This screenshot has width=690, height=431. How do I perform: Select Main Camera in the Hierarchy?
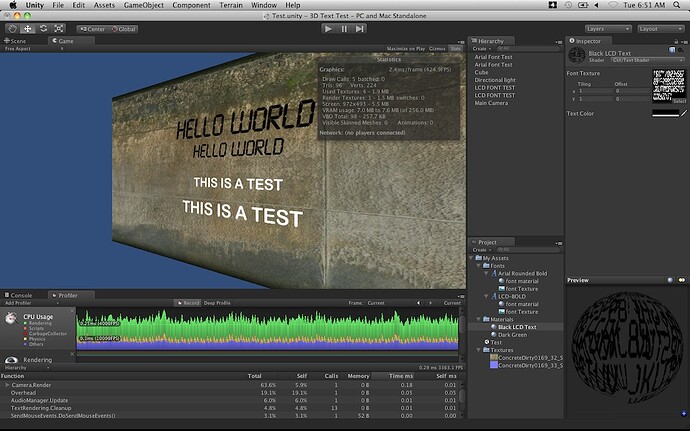(491, 103)
